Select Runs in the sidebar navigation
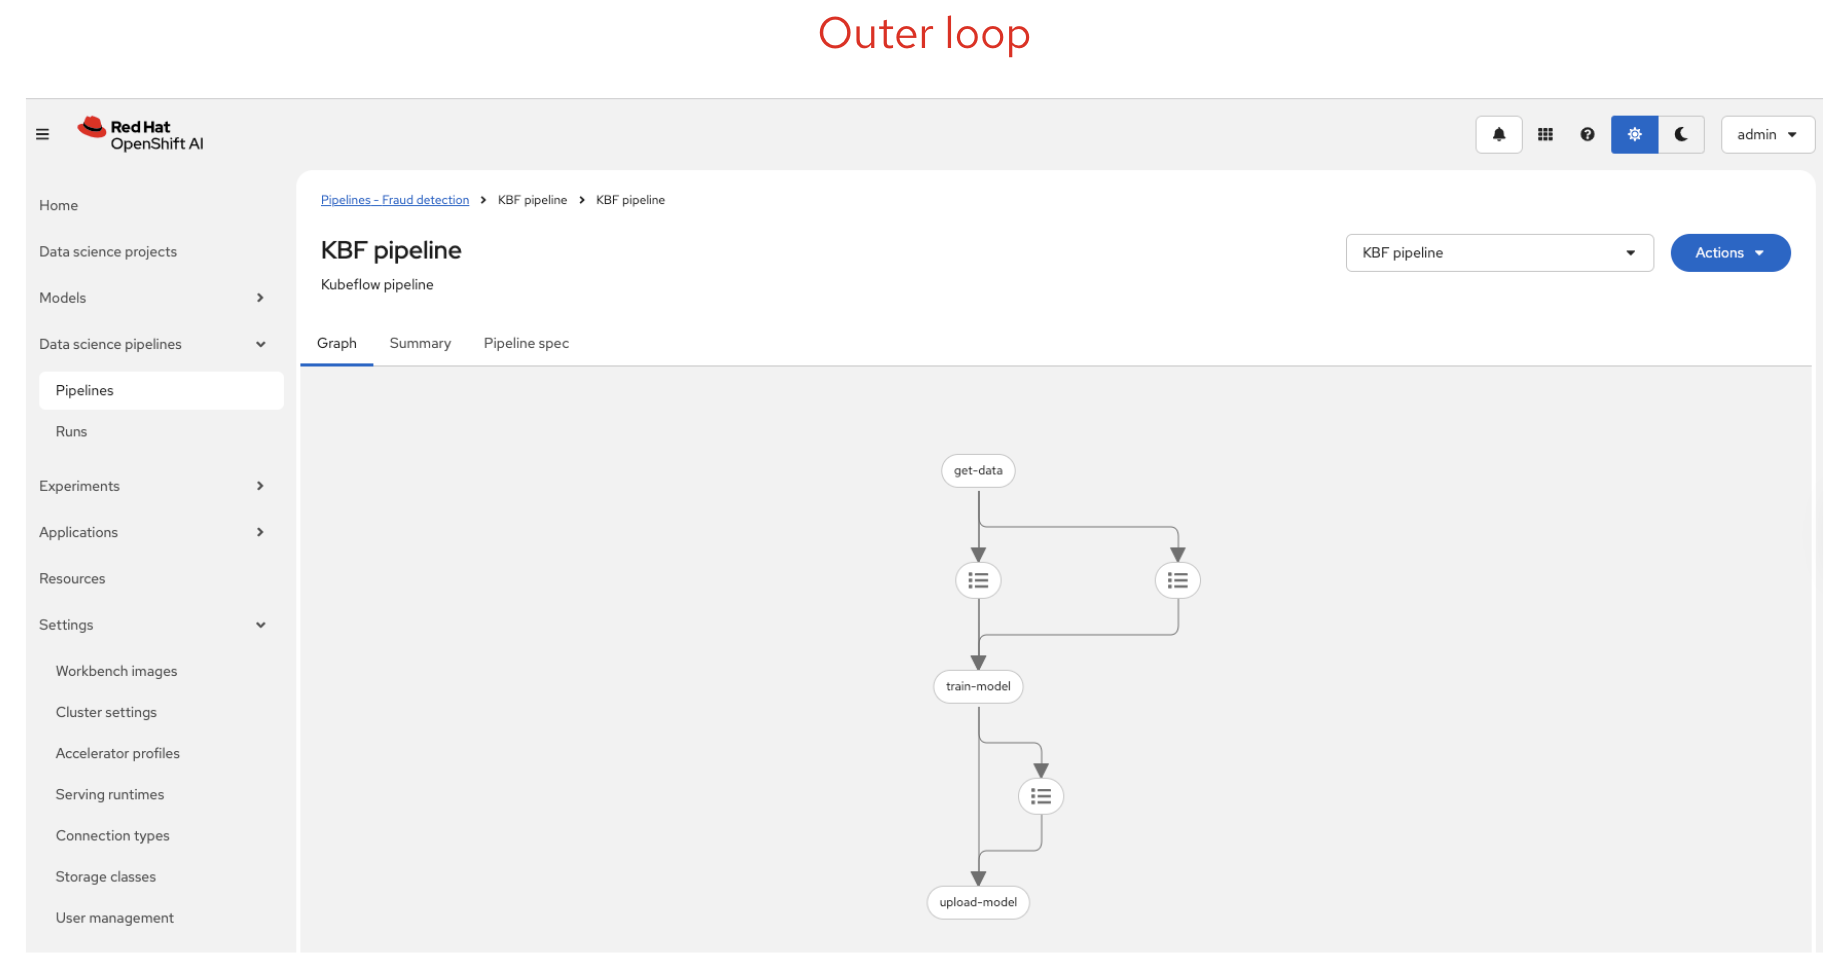Viewport: 1848px width, 960px height. [x=71, y=431]
